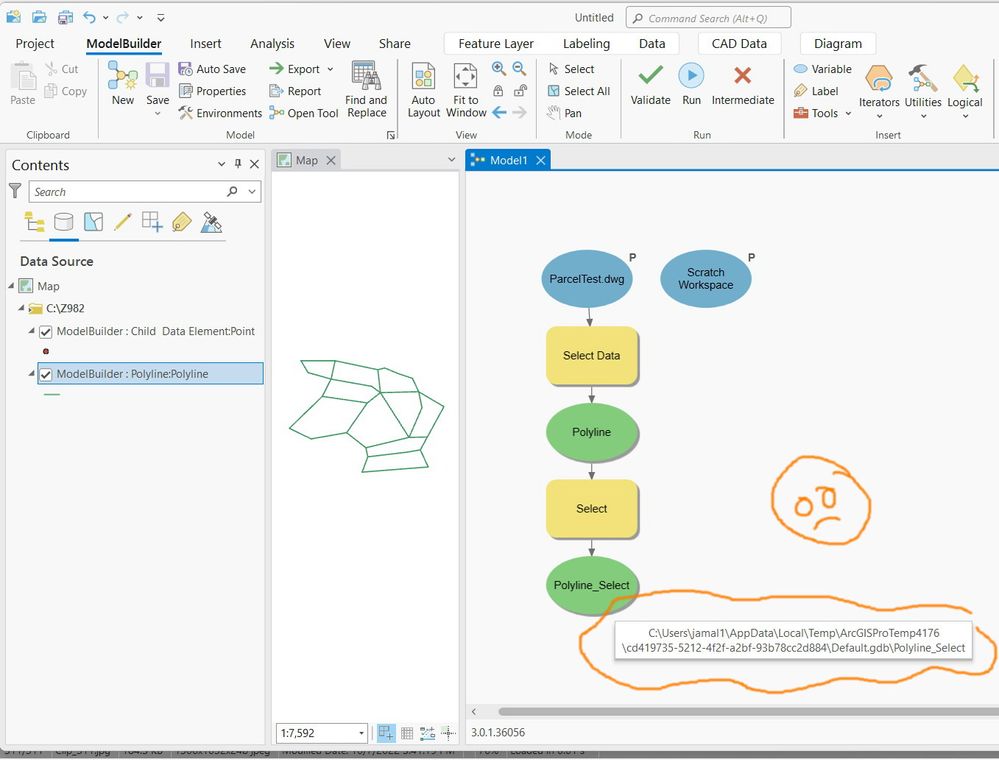List by Drawing Order
999x760 pixels.
34,222
